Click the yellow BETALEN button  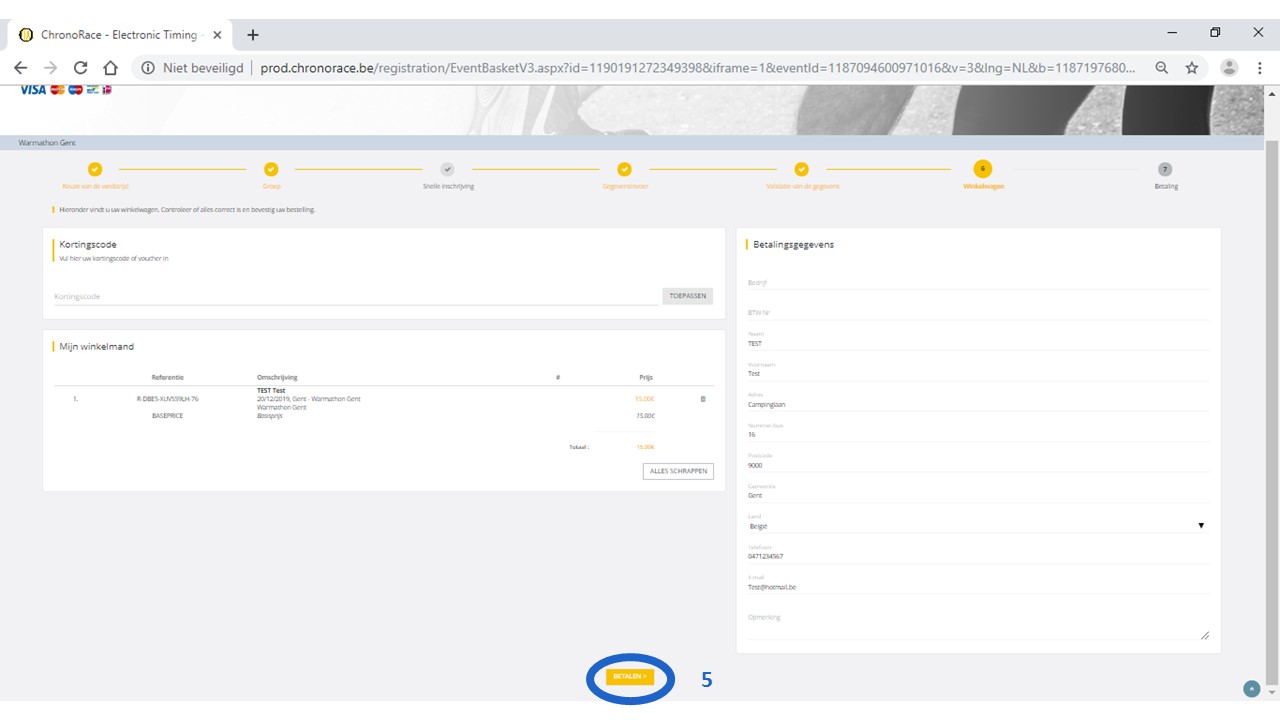pos(630,677)
